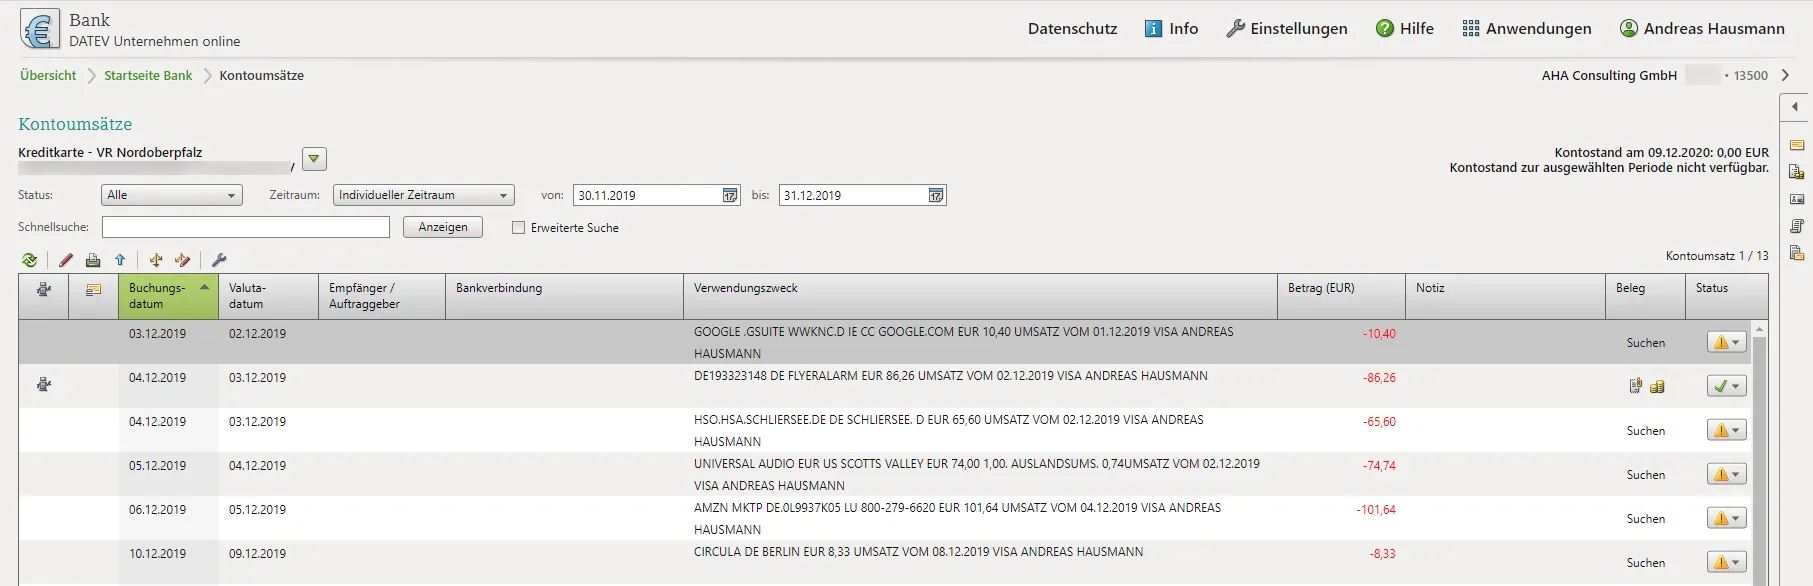Image resolution: width=1813 pixels, height=586 pixels.
Task: Open the status dropdown for the AMZN MKTP row
Action: [1727, 518]
